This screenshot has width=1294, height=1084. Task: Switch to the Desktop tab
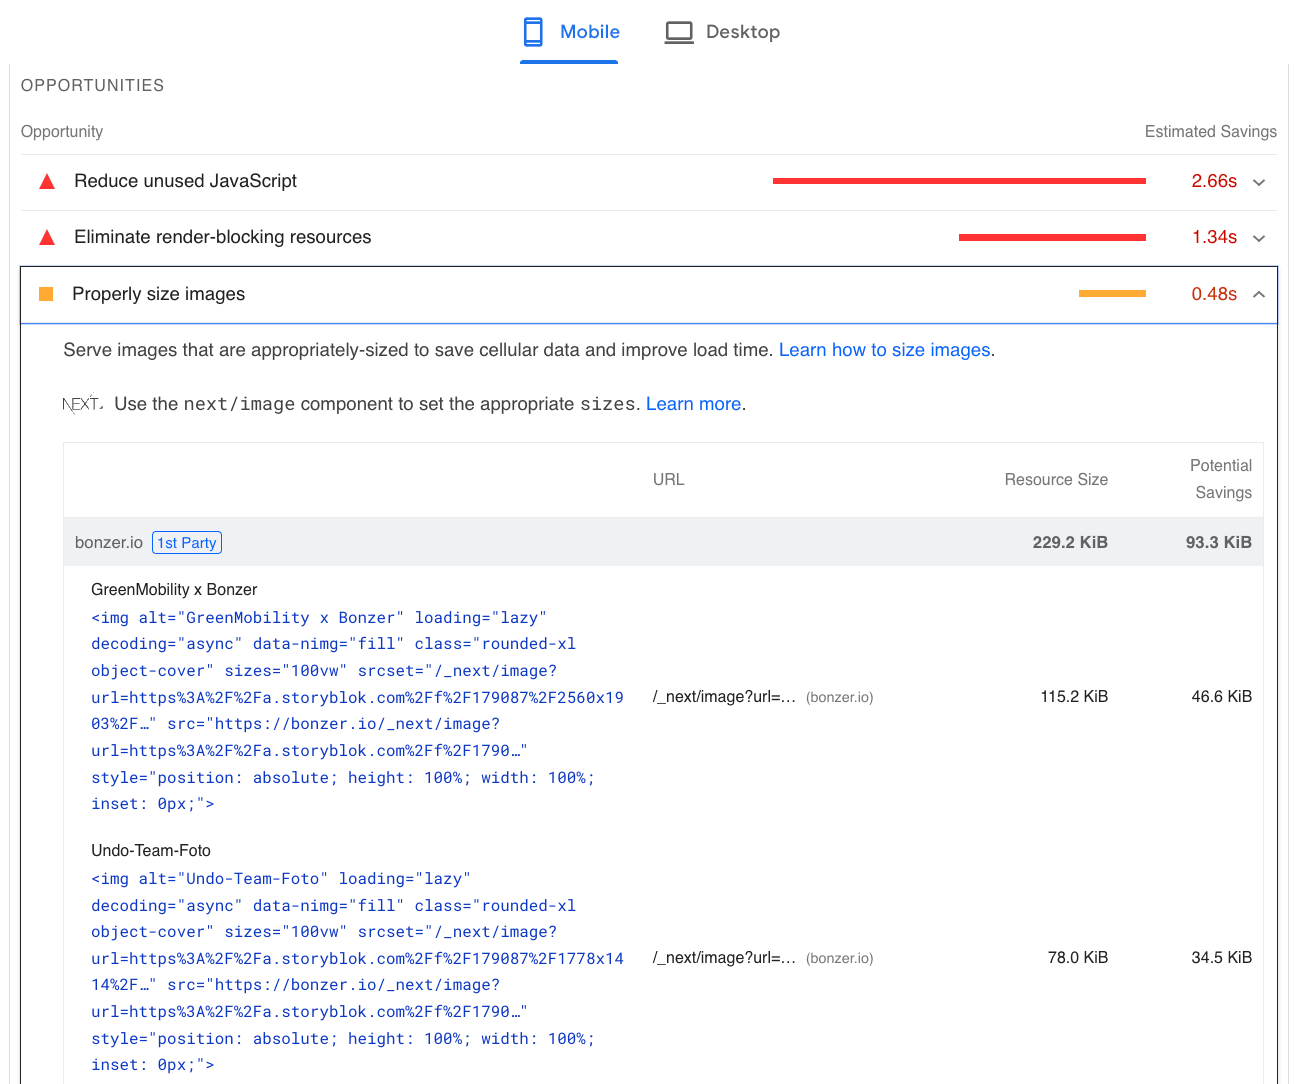722,32
